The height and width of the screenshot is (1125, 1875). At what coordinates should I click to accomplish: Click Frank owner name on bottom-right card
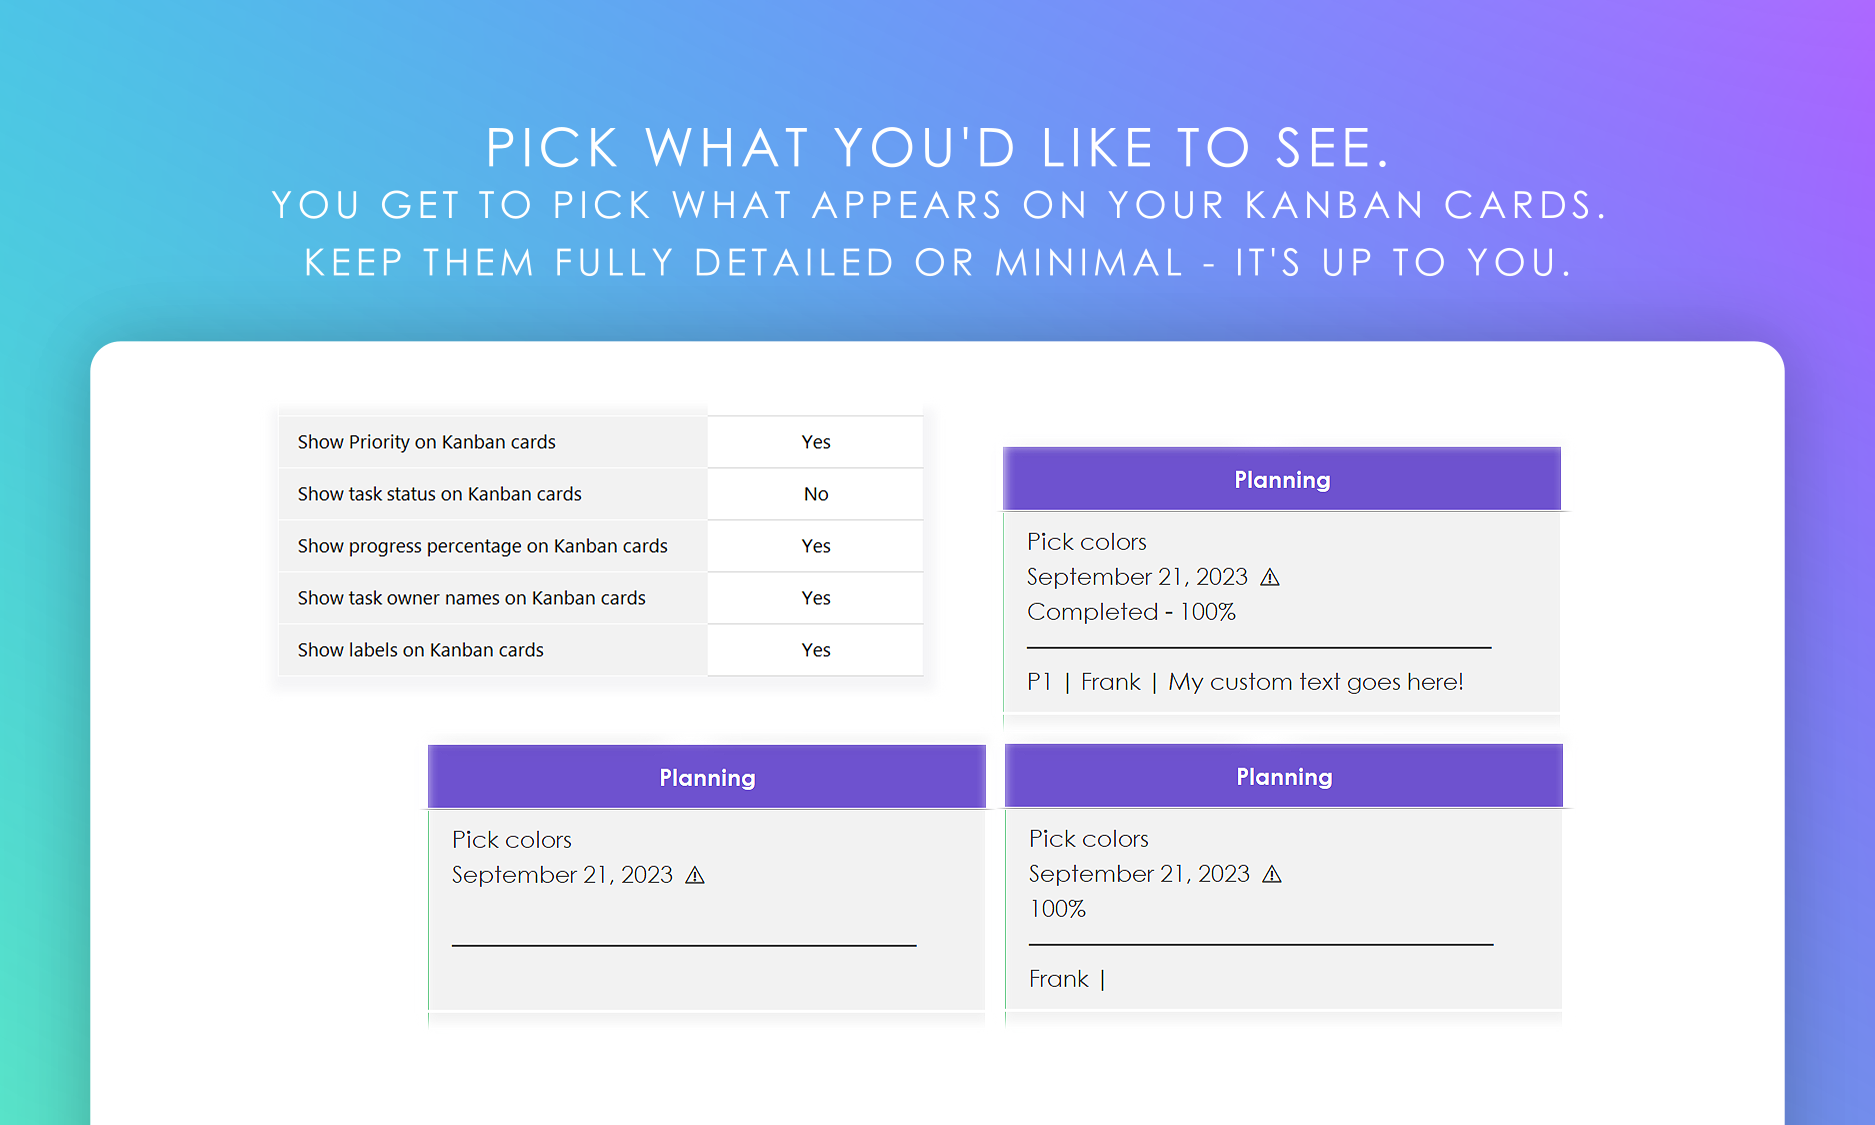click(x=1058, y=979)
